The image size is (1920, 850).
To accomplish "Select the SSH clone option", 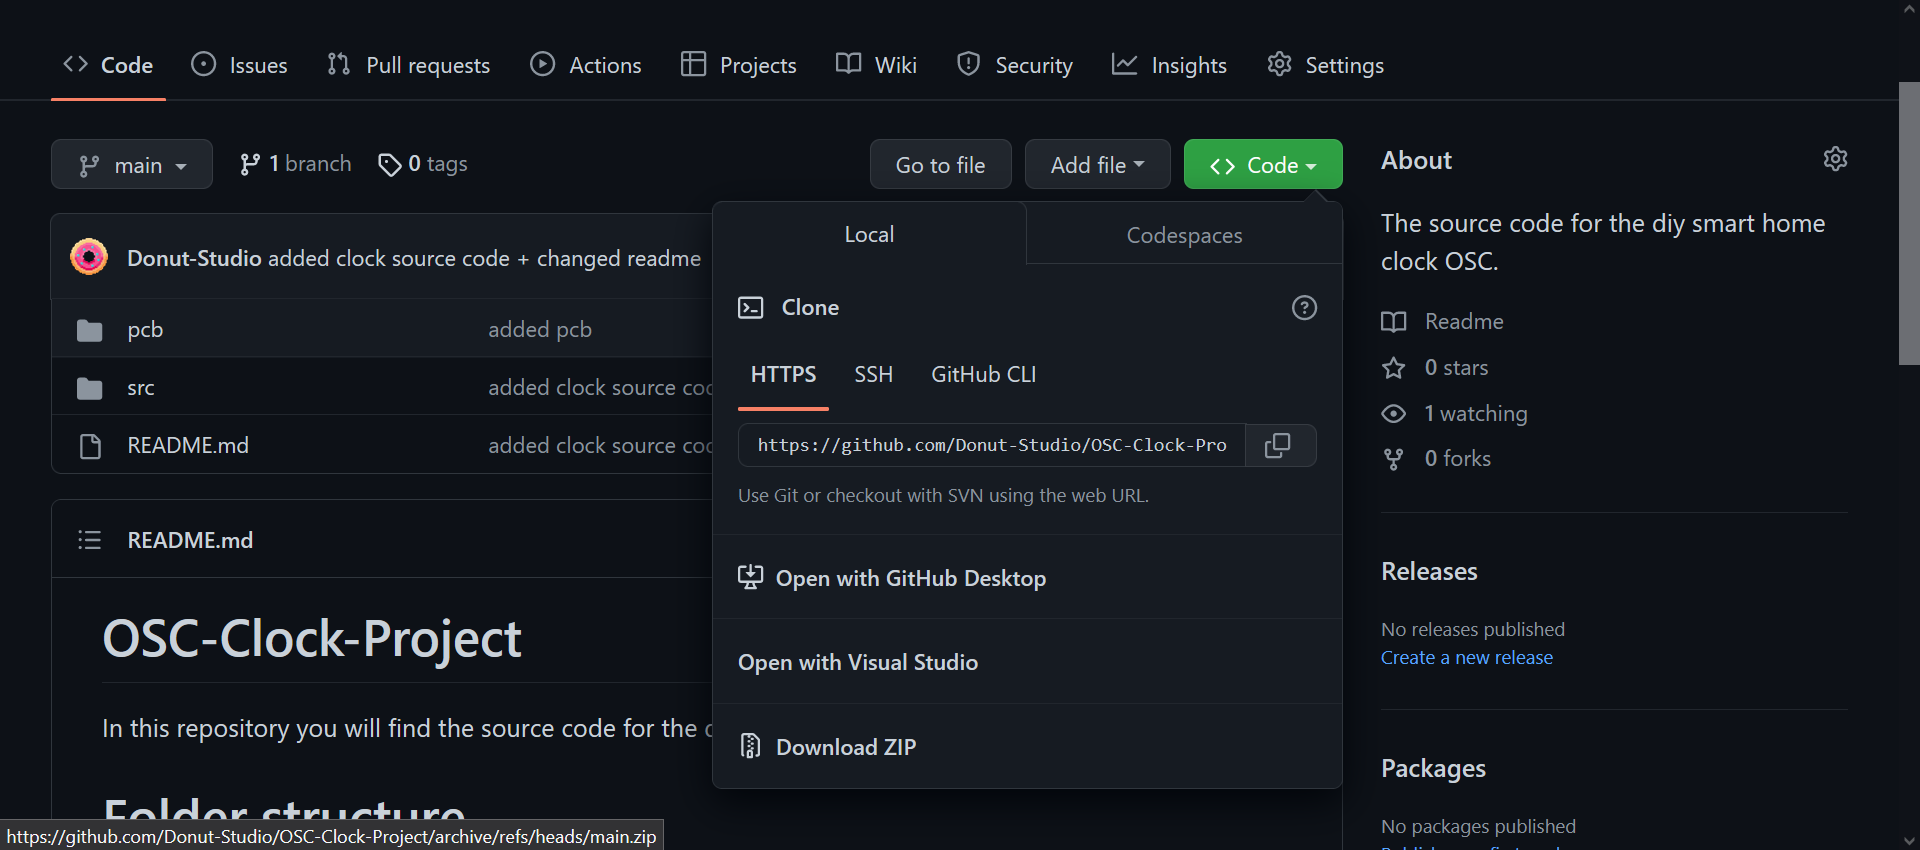I will pyautogui.click(x=873, y=375).
